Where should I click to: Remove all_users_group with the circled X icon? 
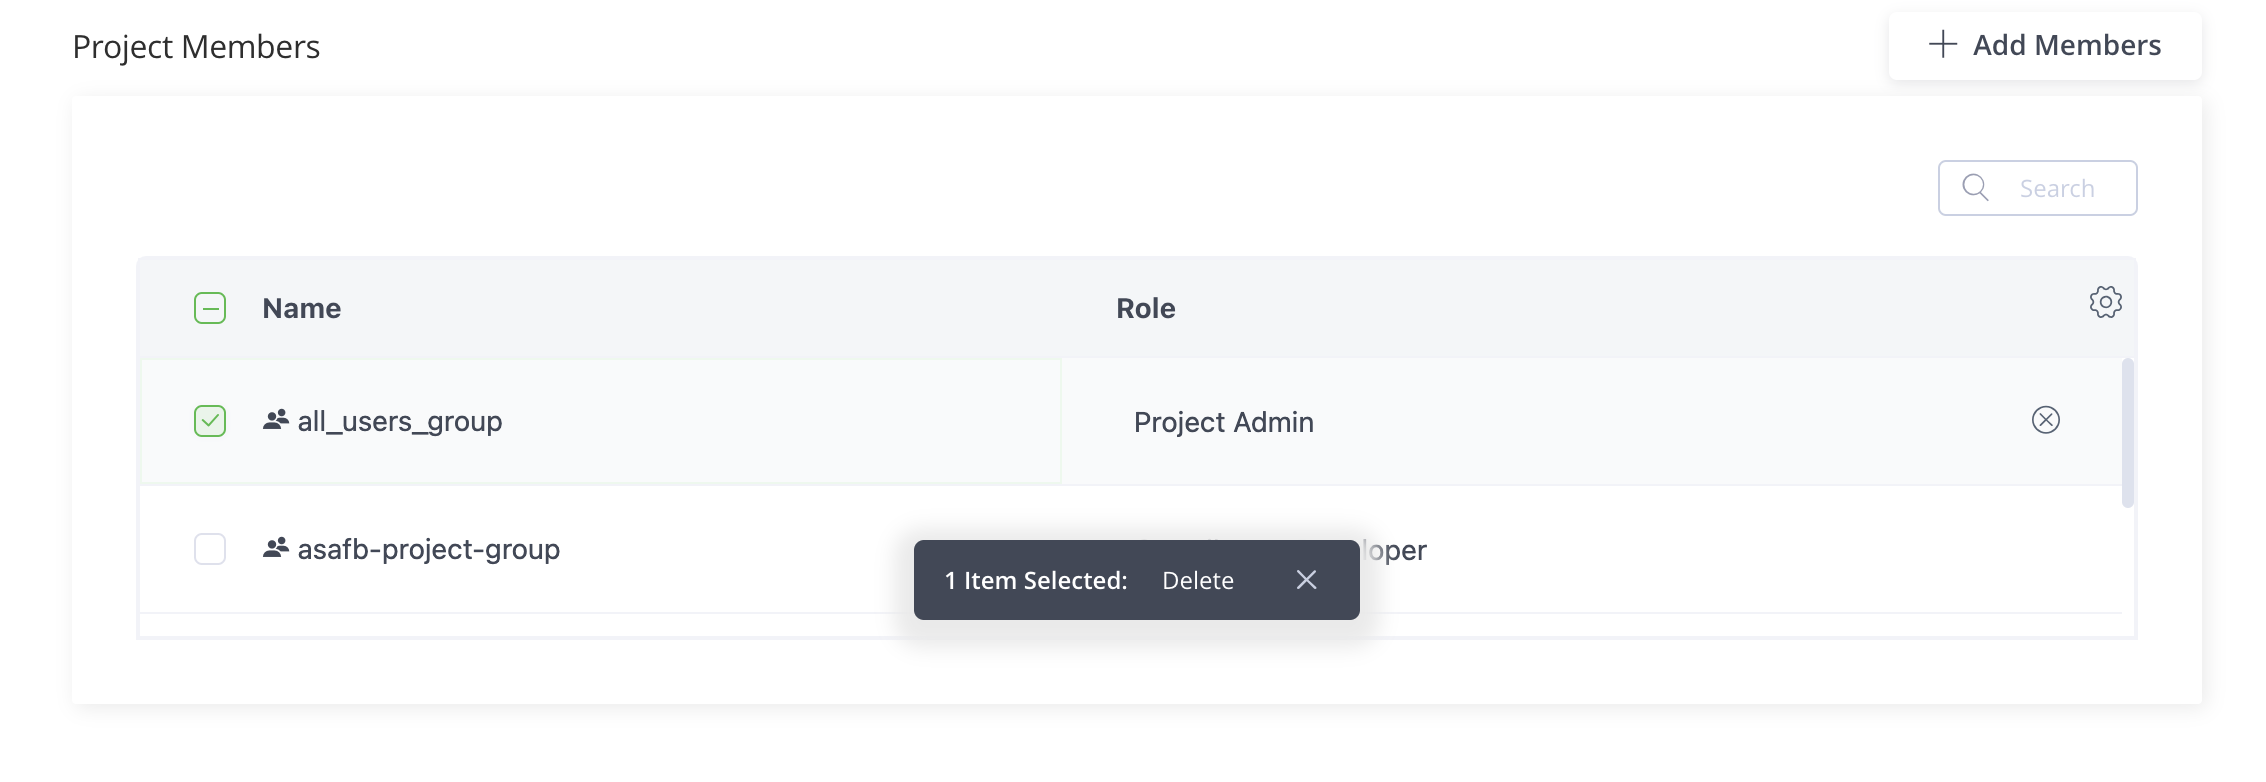click(x=2045, y=420)
